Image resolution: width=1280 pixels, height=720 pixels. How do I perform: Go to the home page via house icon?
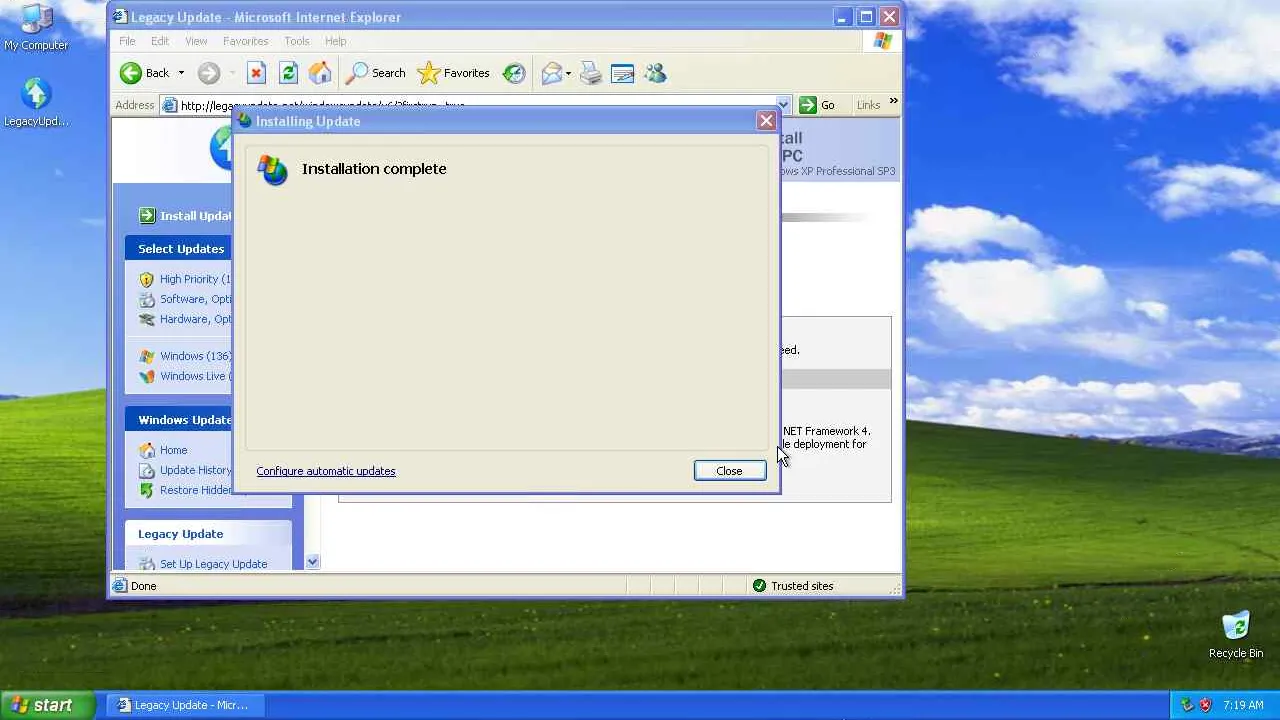[x=320, y=73]
